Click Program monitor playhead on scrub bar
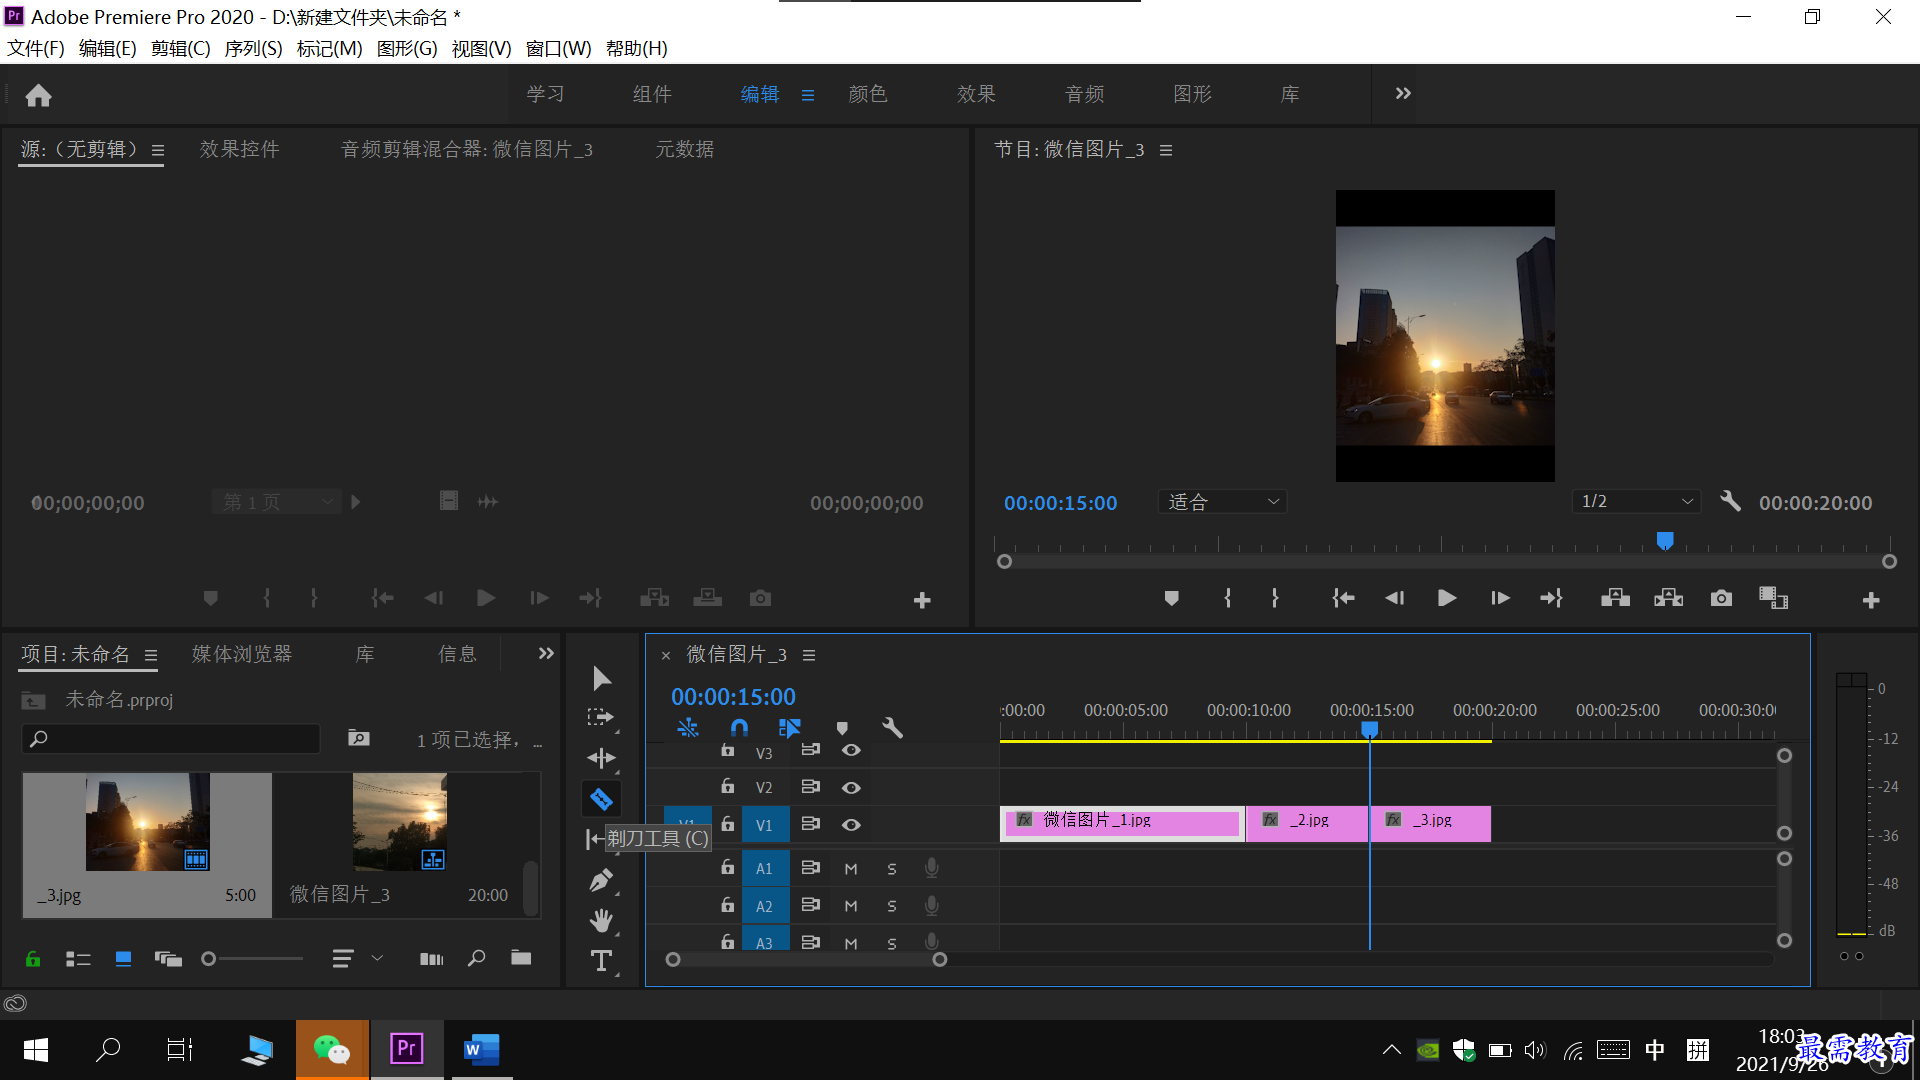 (1665, 541)
